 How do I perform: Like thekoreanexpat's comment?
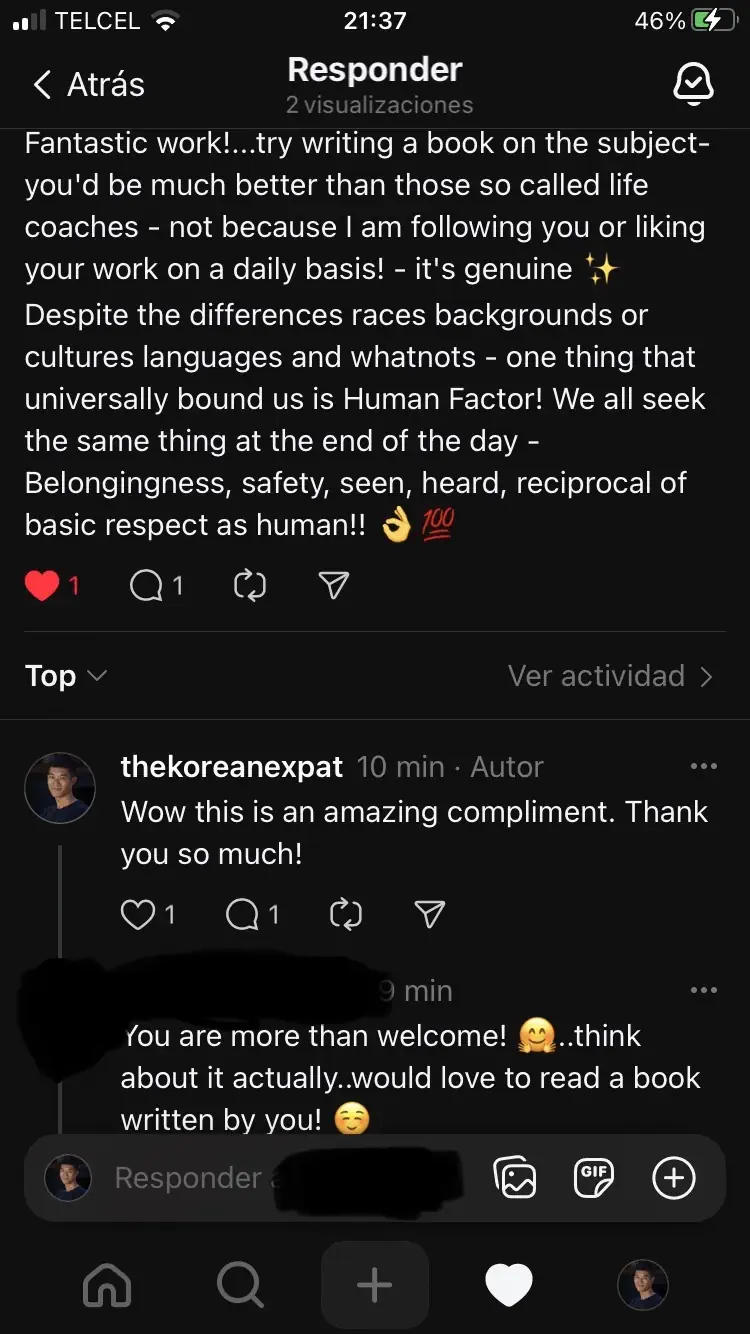(x=138, y=914)
